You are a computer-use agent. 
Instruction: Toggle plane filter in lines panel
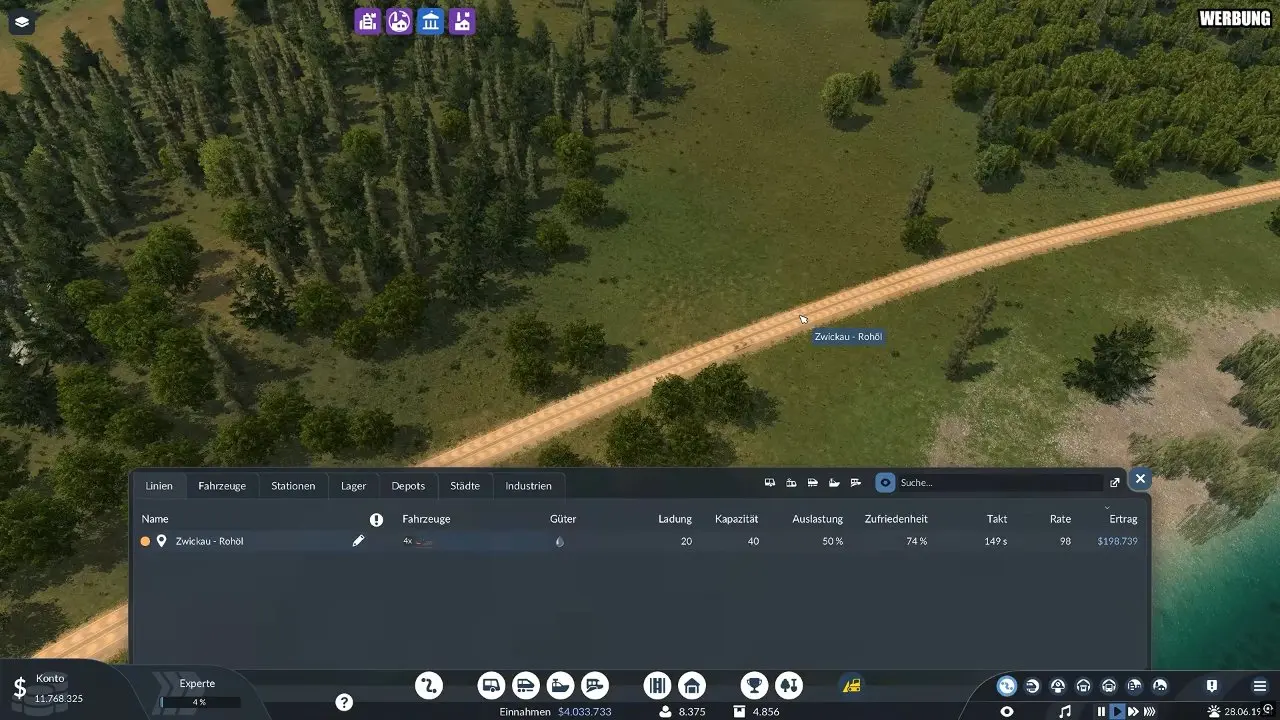click(856, 483)
